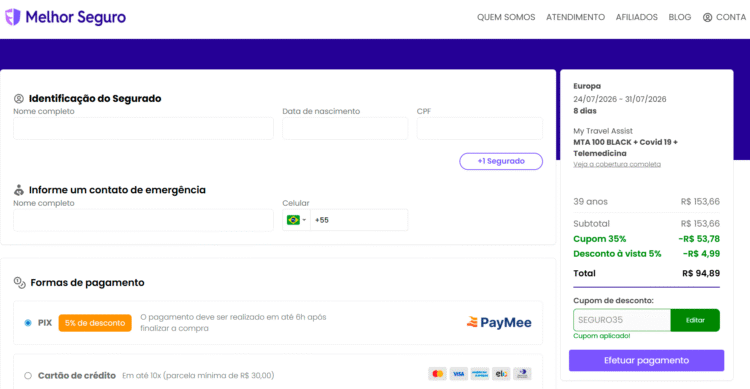
Task: Click the PIX payment deadline description
Action: (233, 322)
